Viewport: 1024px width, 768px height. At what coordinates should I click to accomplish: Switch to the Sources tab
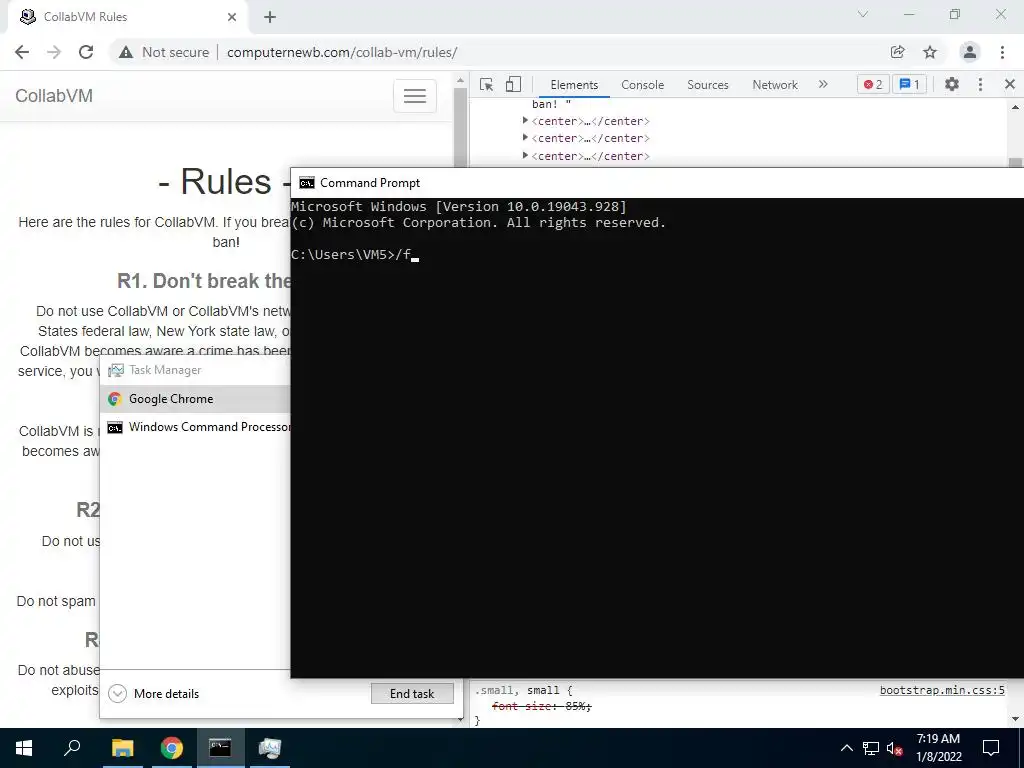pos(707,85)
